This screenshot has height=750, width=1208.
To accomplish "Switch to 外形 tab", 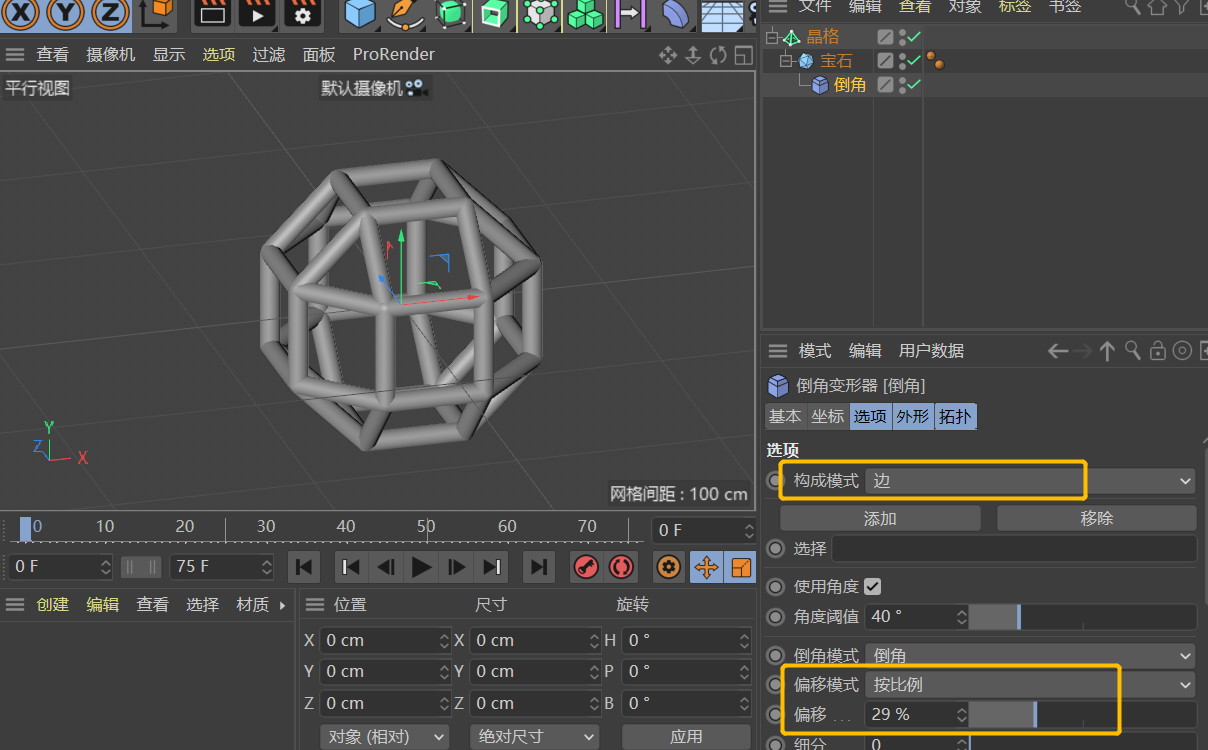I will pos(912,417).
